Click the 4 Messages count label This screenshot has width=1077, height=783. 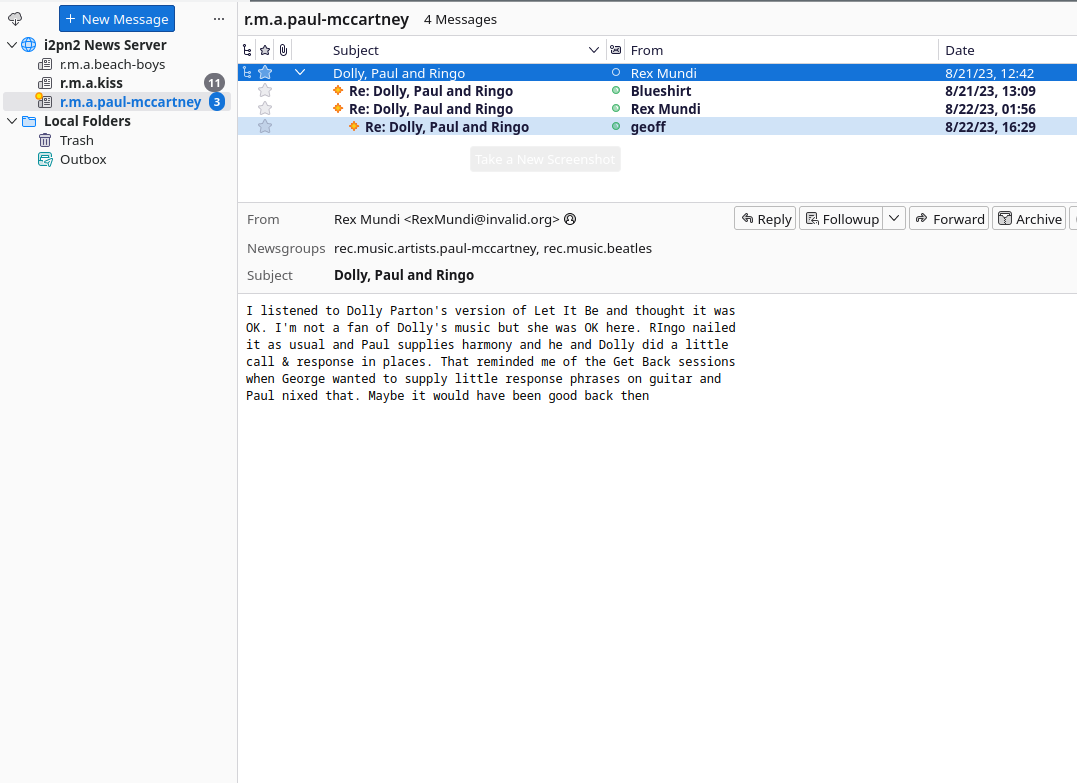[x=460, y=19]
